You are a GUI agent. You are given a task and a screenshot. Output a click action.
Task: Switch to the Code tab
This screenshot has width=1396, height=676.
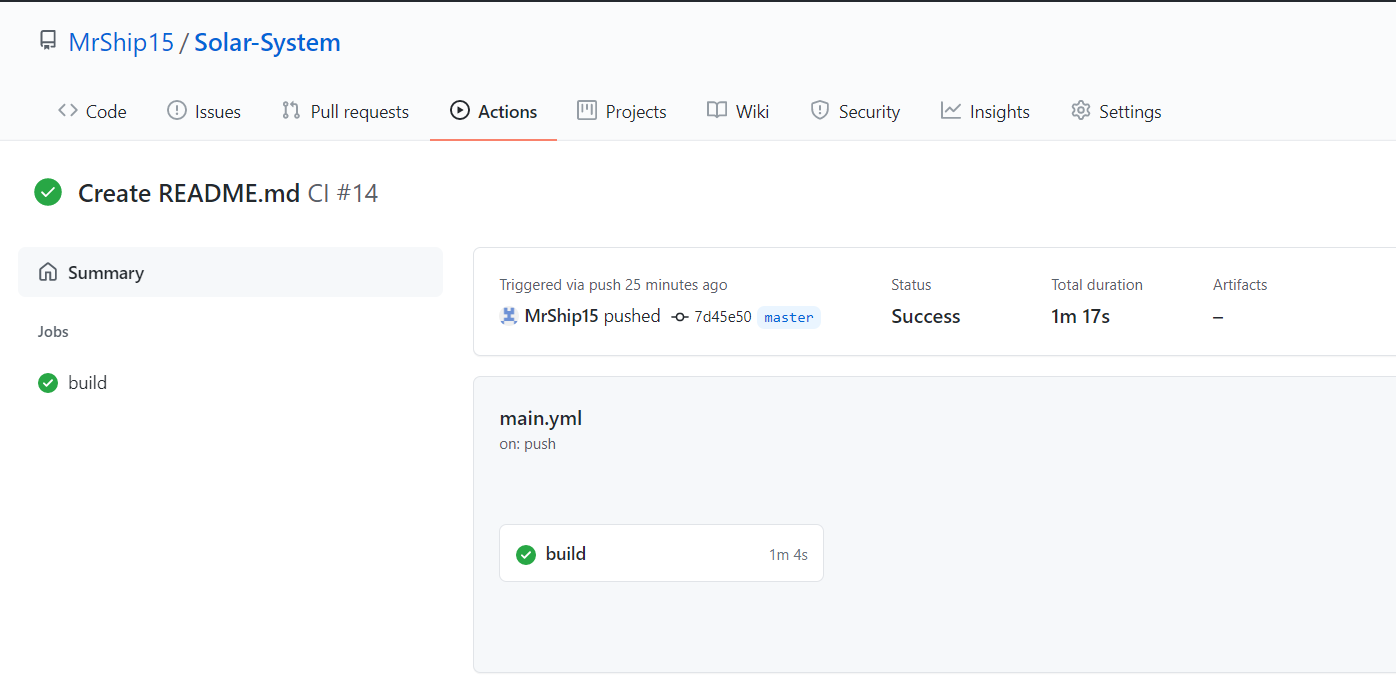click(92, 111)
